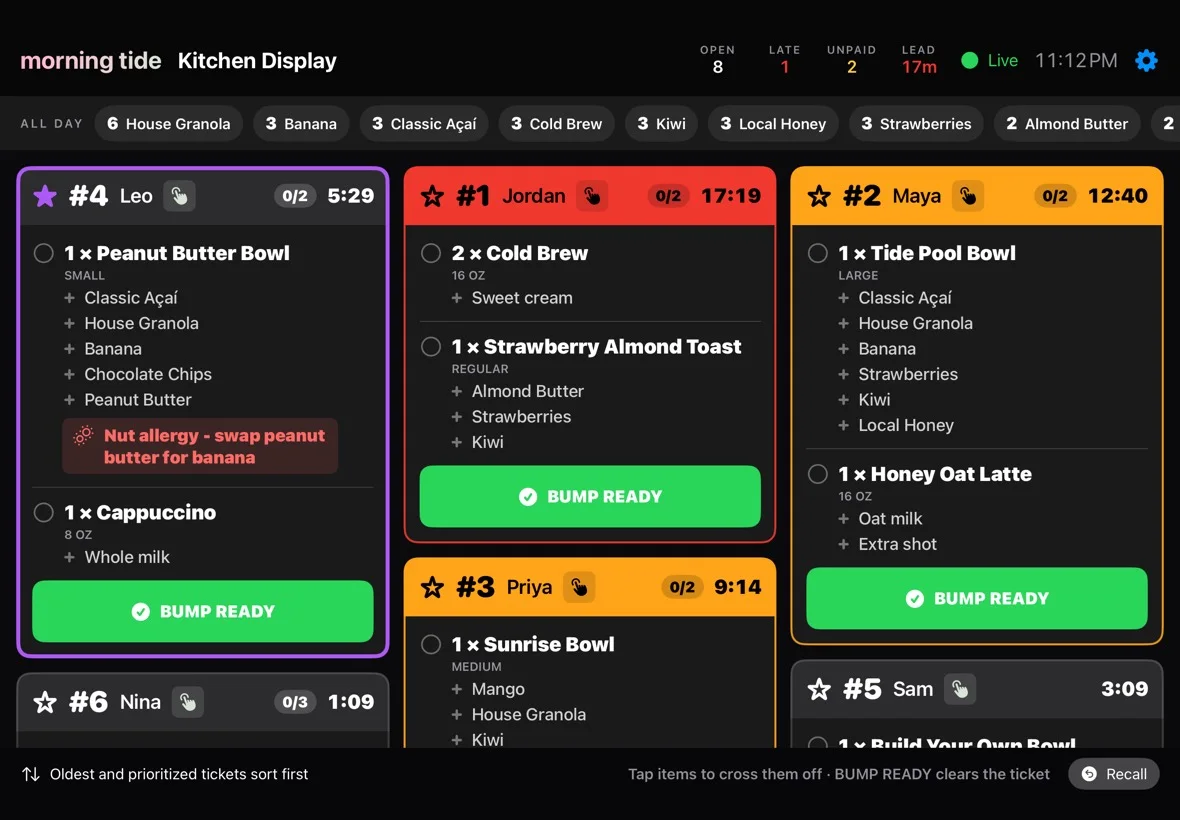Click the 11:12 PM clock
This screenshot has height=820, width=1180.
1076,60
